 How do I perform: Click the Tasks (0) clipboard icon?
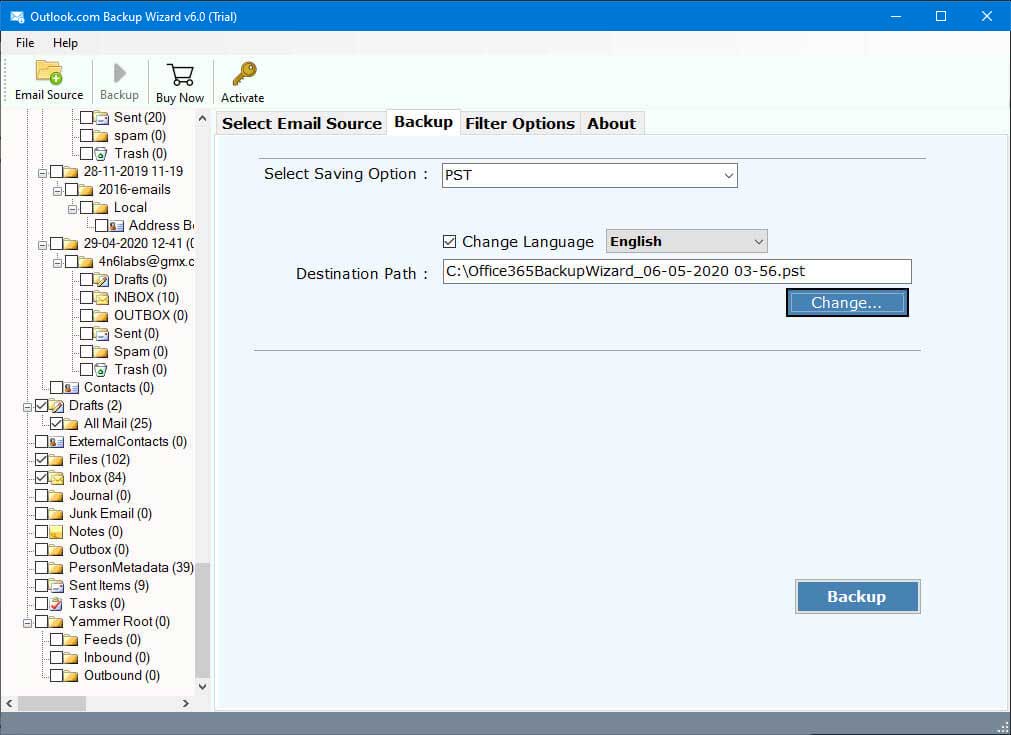[57, 604]
